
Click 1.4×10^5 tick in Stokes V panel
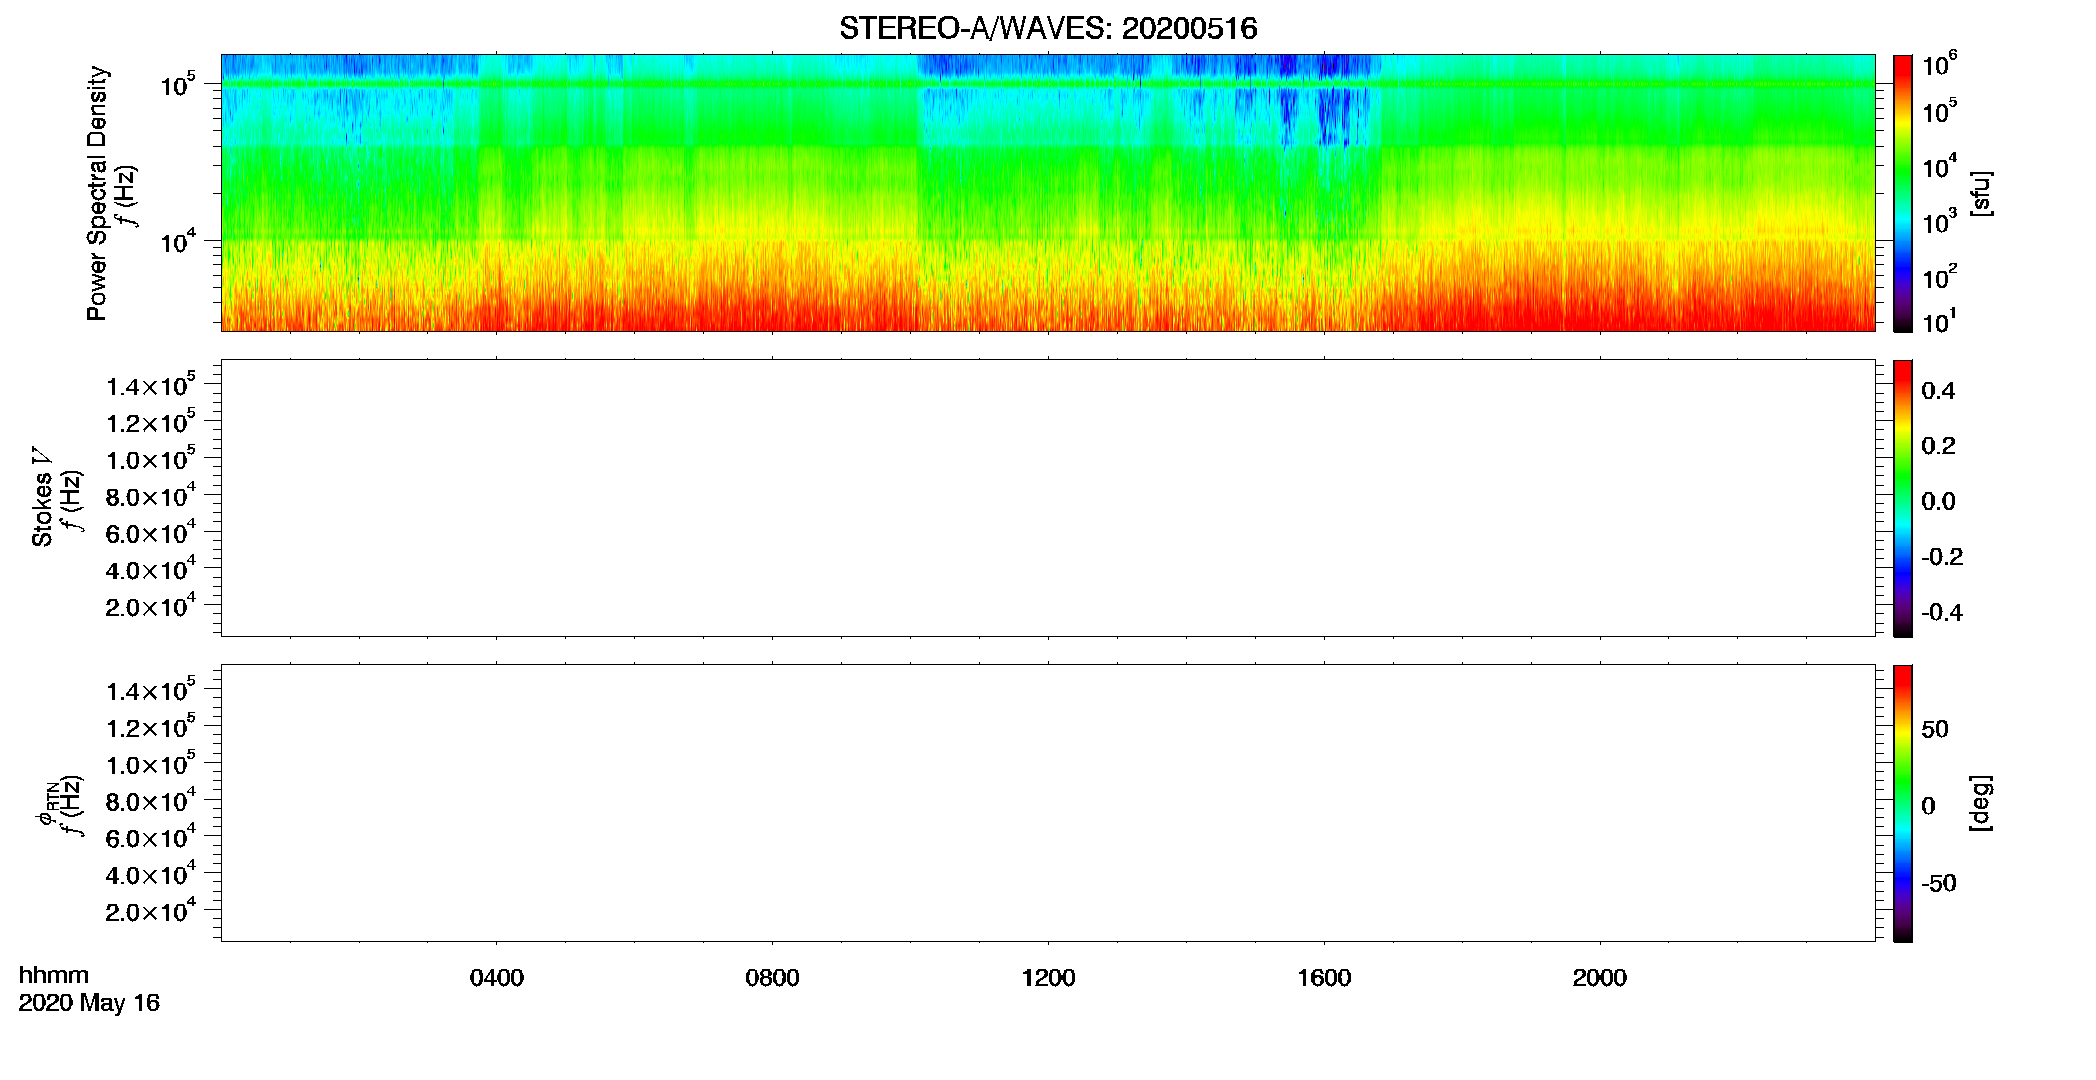[151, 385]
